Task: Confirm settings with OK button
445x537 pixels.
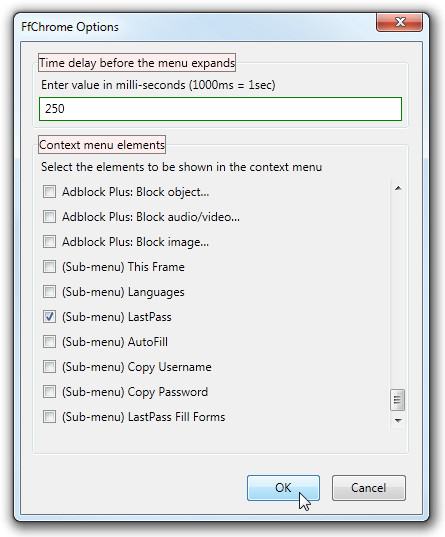Action: 283,488
